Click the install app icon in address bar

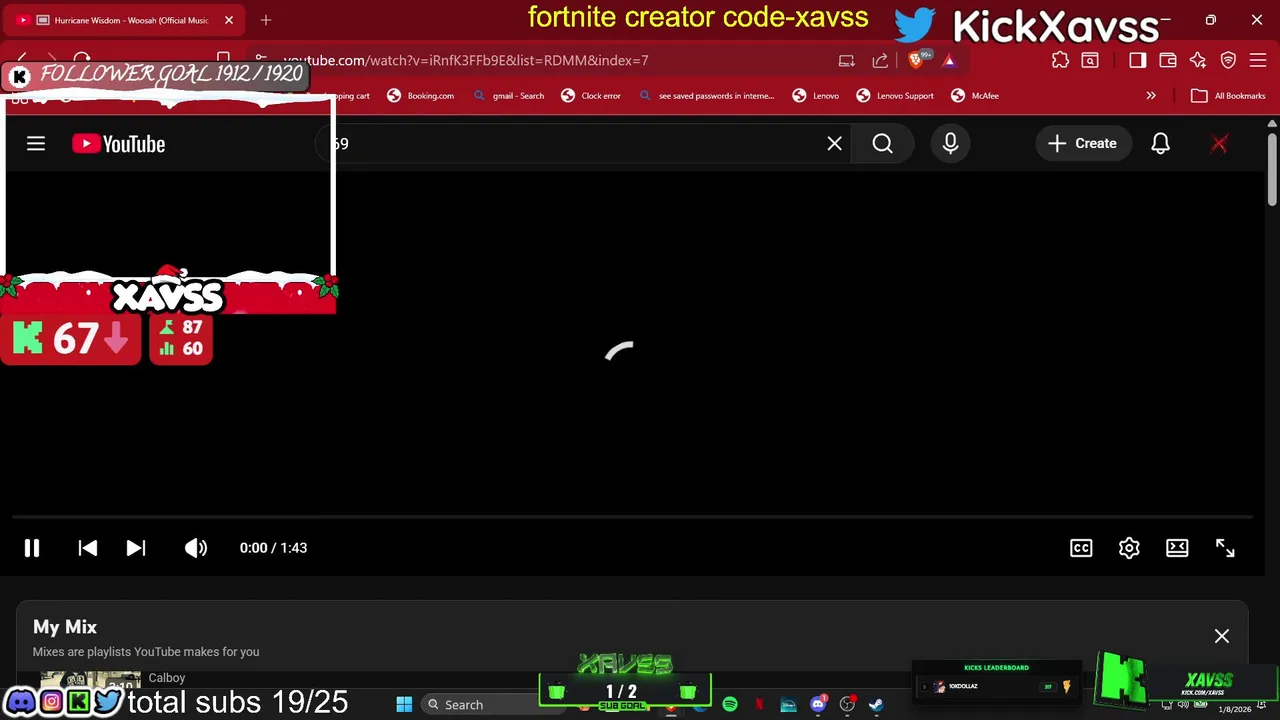coord(846,61)
